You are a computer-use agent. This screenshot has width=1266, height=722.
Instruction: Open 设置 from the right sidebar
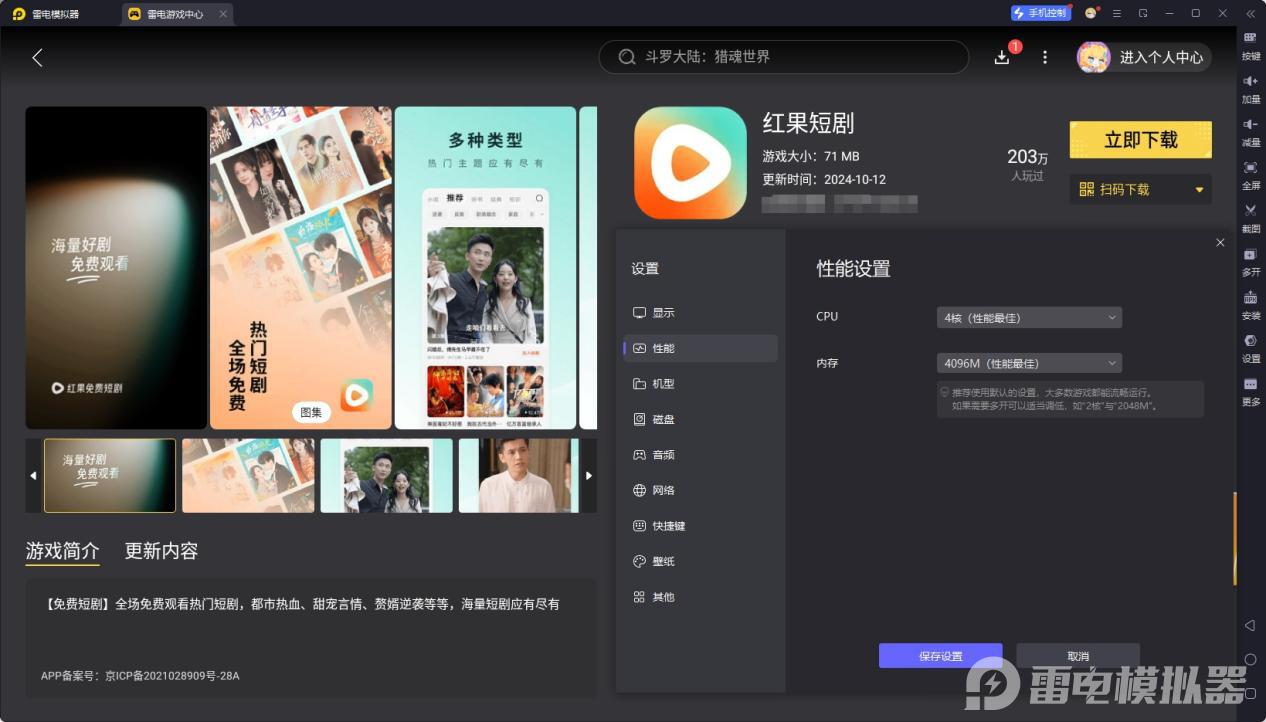(x=1250, y=348)
